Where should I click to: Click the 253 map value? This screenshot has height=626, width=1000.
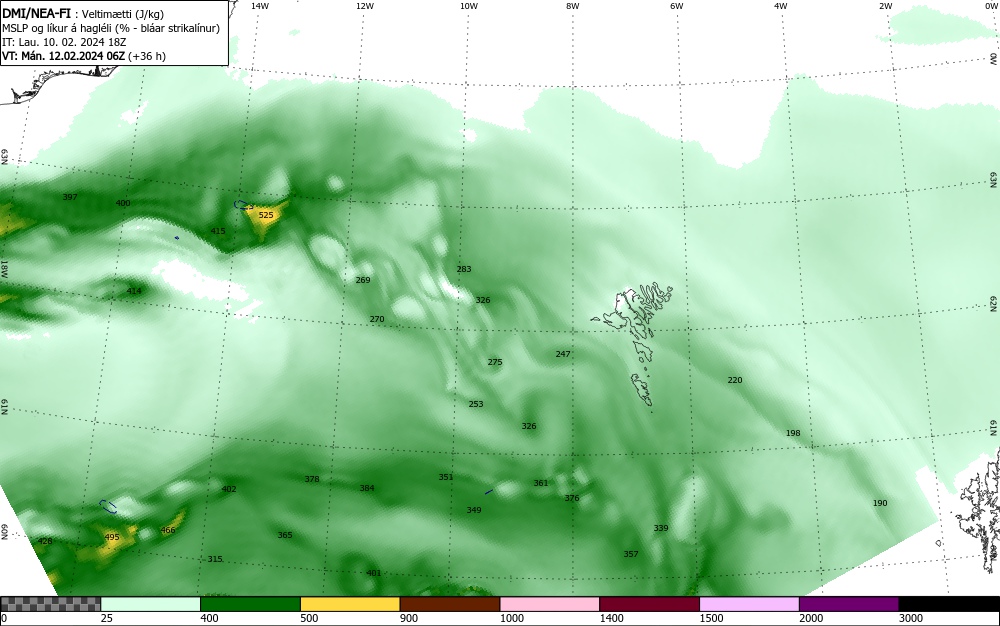click(476, 404)
